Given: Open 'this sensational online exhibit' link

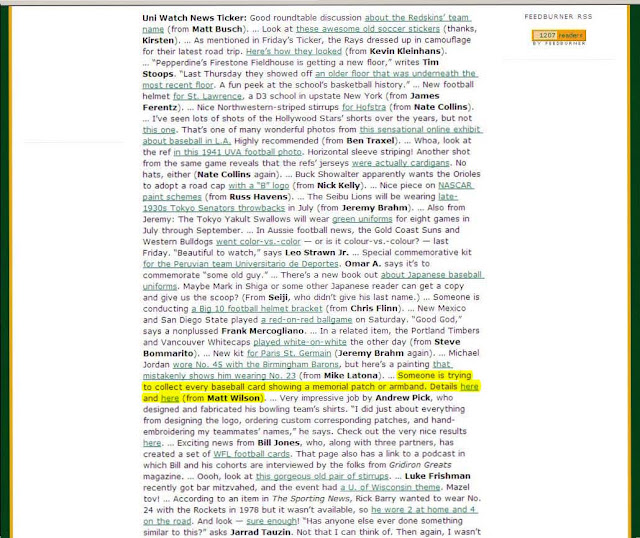Looking at the screenshot, I should point(420,129).
